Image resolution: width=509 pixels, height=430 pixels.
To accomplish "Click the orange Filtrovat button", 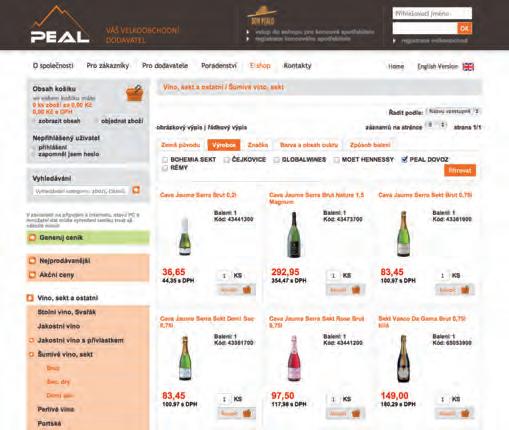I will (x=460, y=170).
